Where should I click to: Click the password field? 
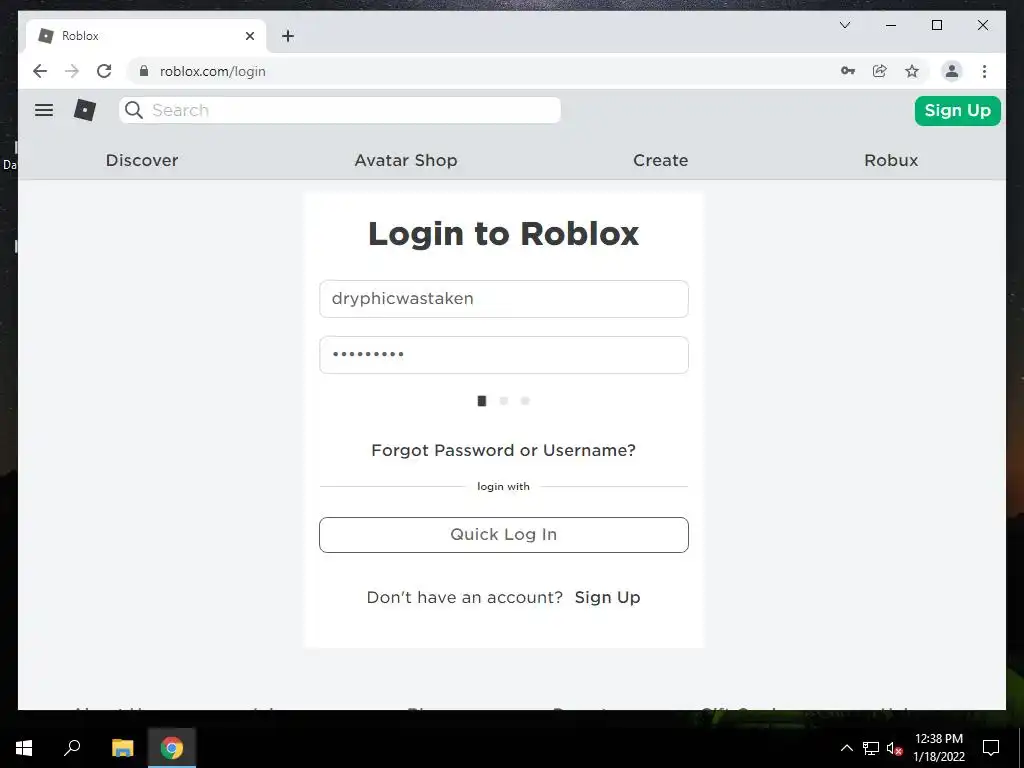pos(504,355)
